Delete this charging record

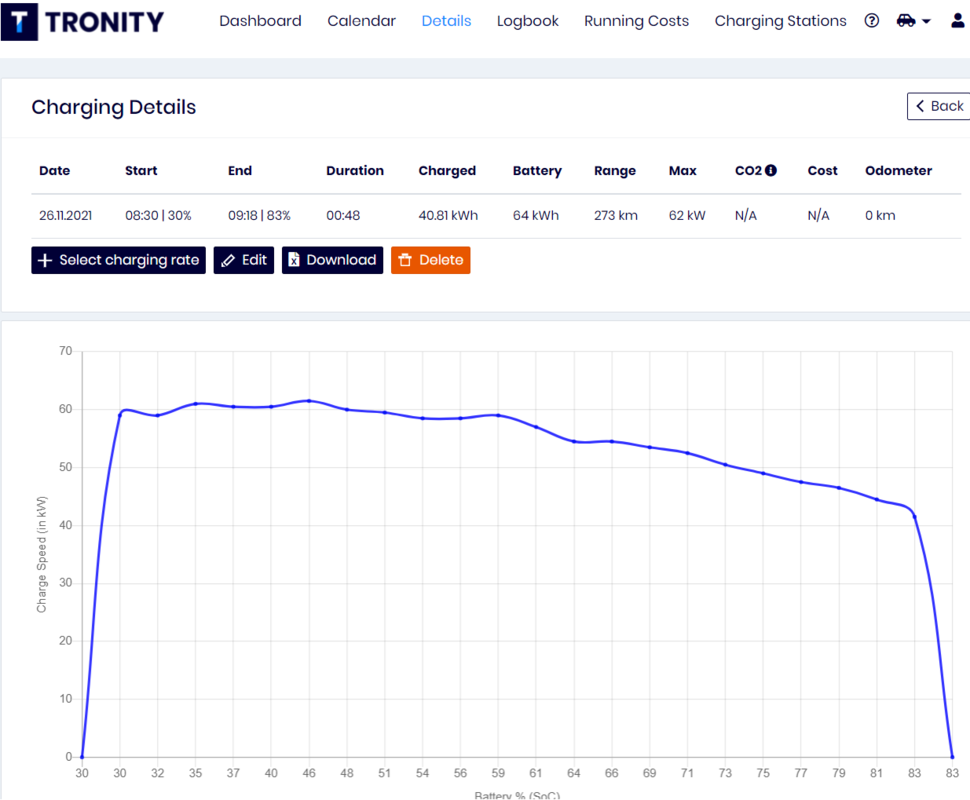[430, 260]
